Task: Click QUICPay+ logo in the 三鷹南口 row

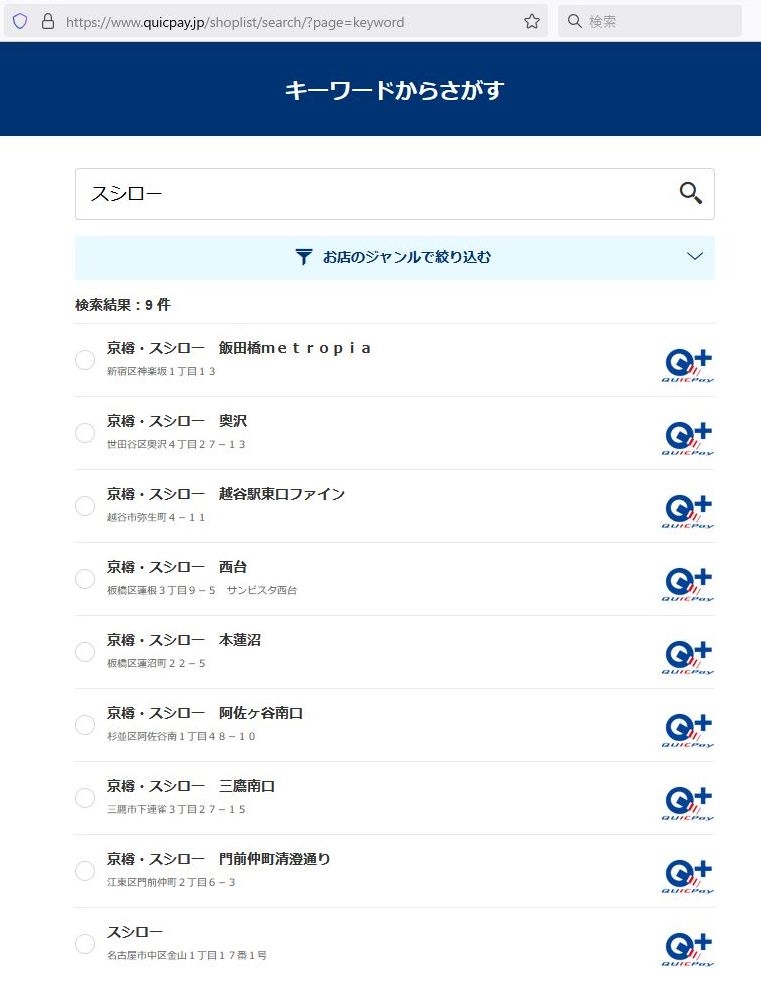Action: click(688, 803)
